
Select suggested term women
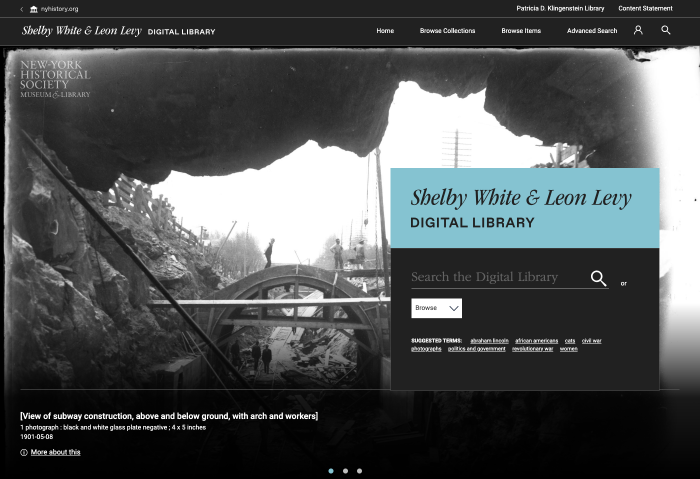pyautogui.click(x=569, y=349)
